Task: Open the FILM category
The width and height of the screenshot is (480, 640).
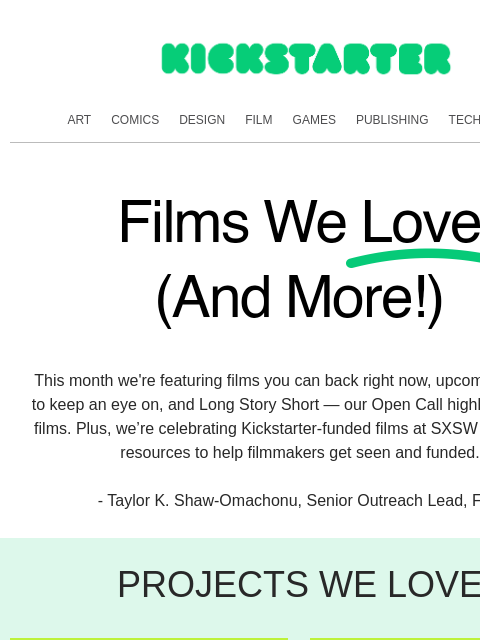Action: click(259, 120)
